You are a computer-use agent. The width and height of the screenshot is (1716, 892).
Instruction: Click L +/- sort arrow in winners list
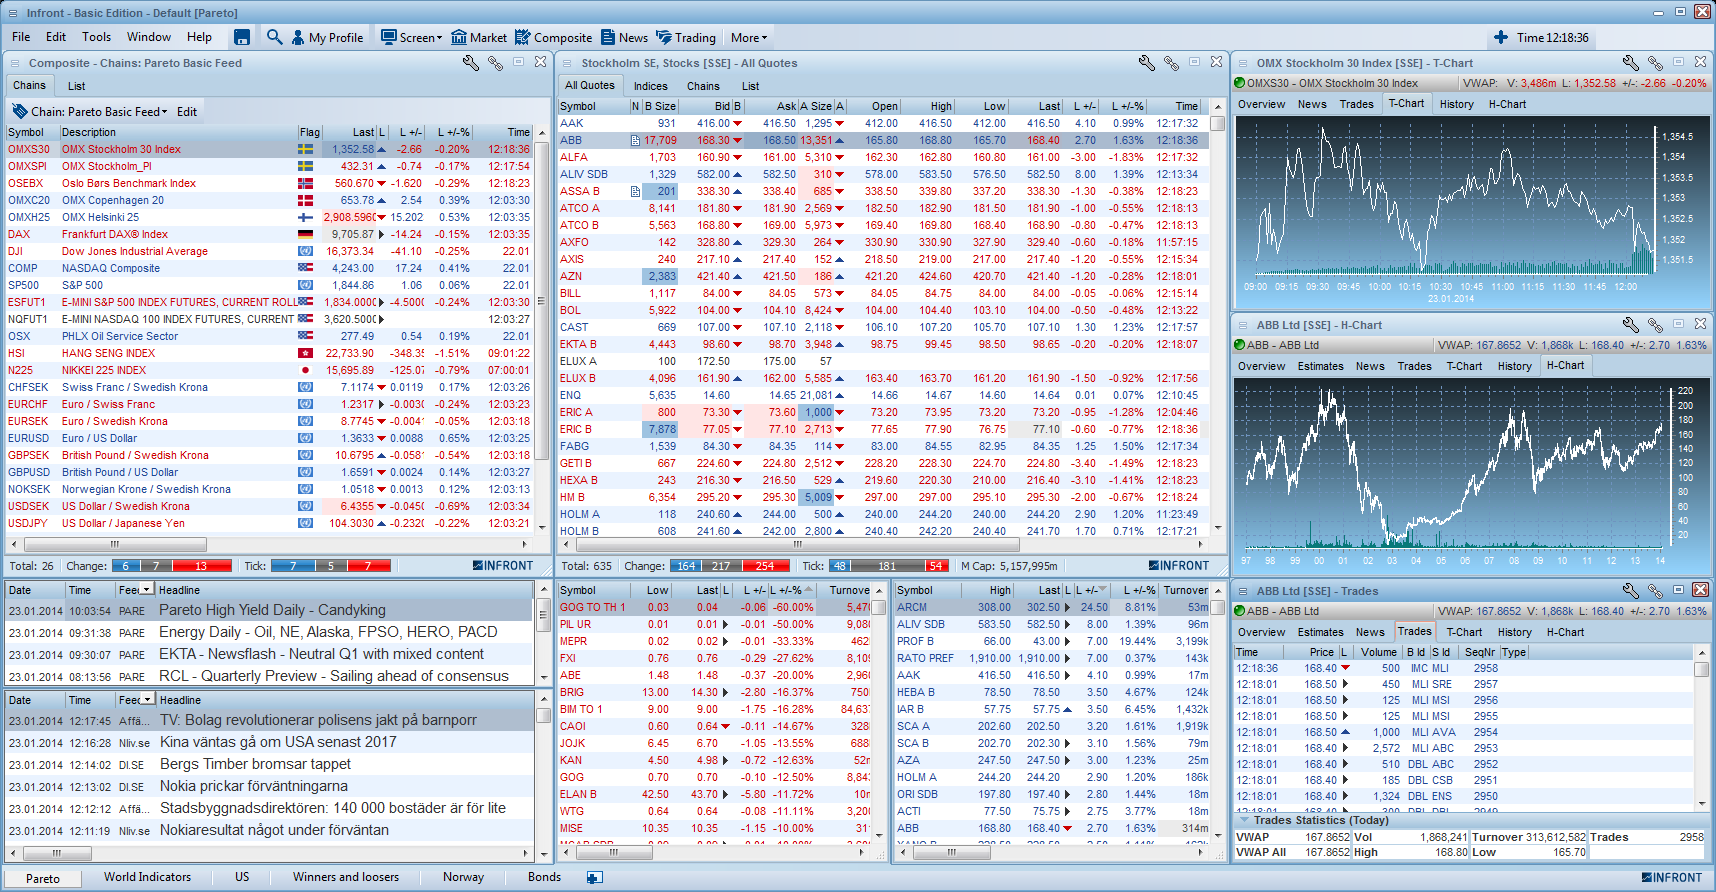pos(1102,590)
